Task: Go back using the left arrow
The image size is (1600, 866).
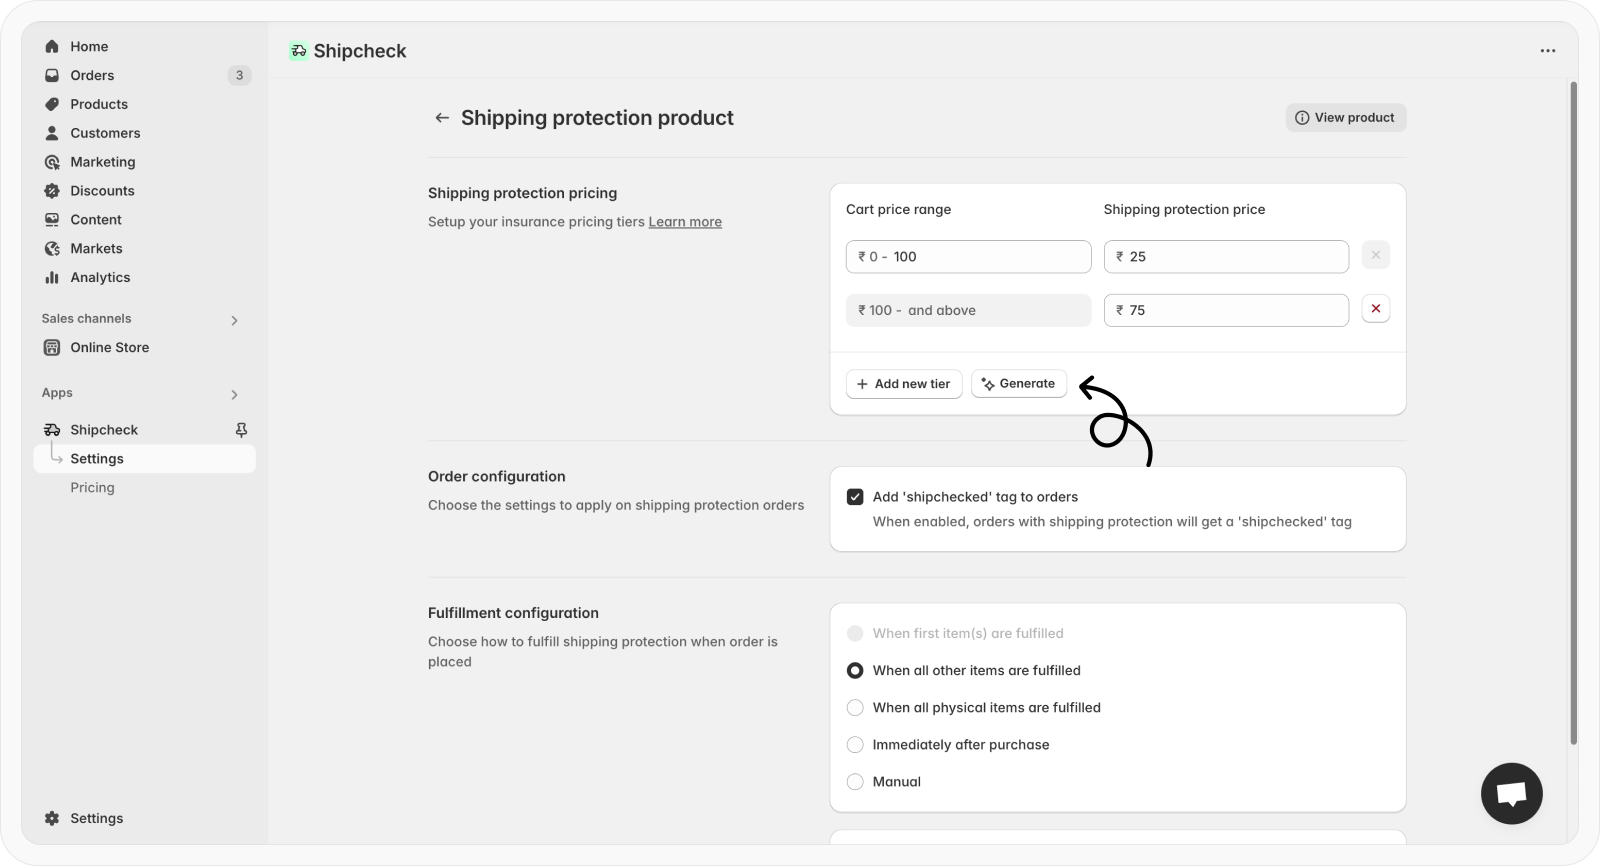Action: [x=442, y=118]
